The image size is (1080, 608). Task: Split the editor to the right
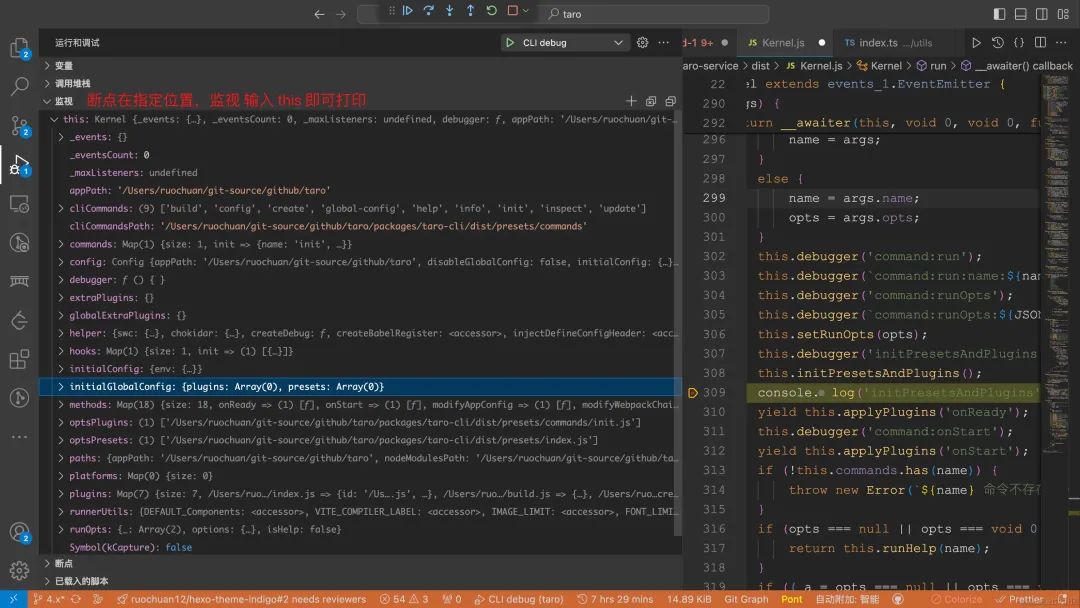coord(1041,43)
